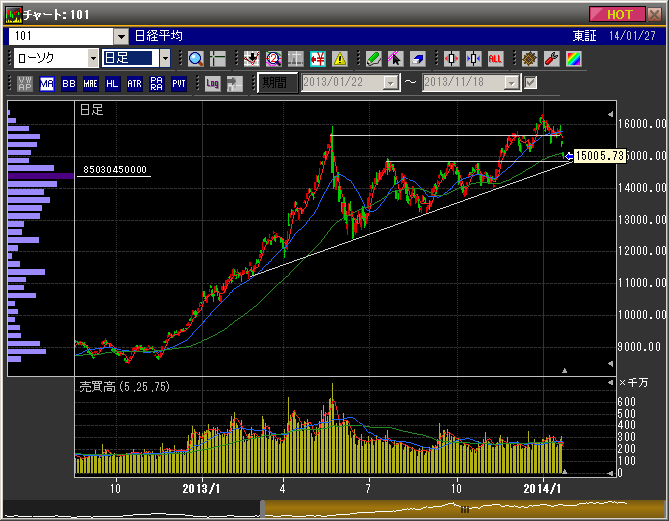
Task: Toggle the BB Bollinger Bands indicator
Action: (69, 83)
